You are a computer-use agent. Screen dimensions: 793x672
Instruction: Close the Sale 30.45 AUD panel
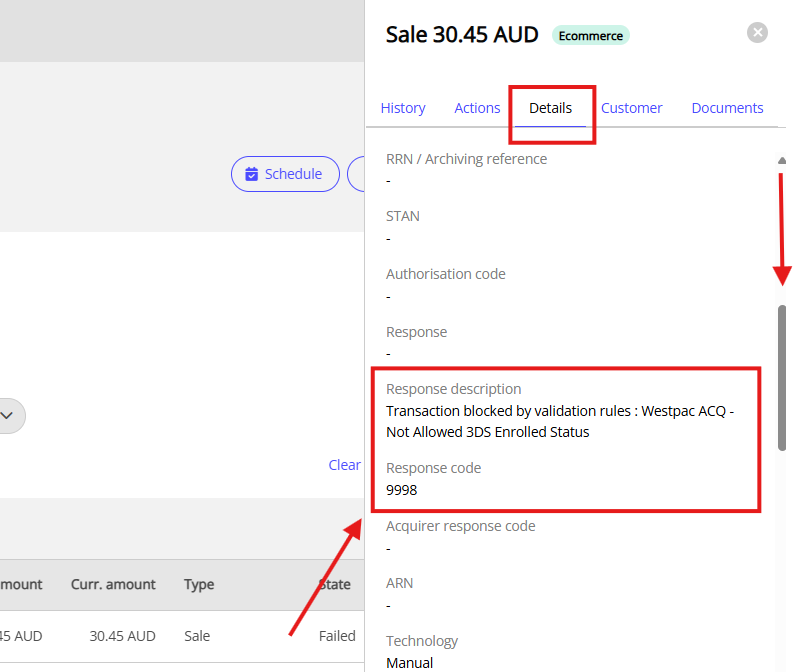[x=757, y=33]
